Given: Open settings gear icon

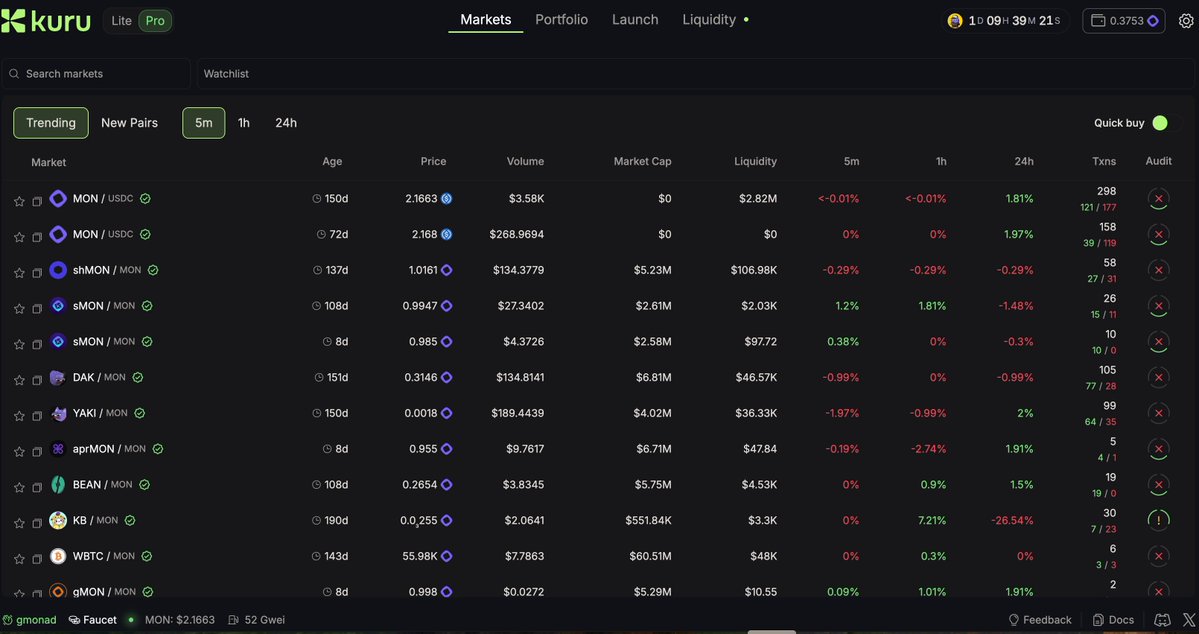Looking at the screenshot, I should tap(1186, 21).
